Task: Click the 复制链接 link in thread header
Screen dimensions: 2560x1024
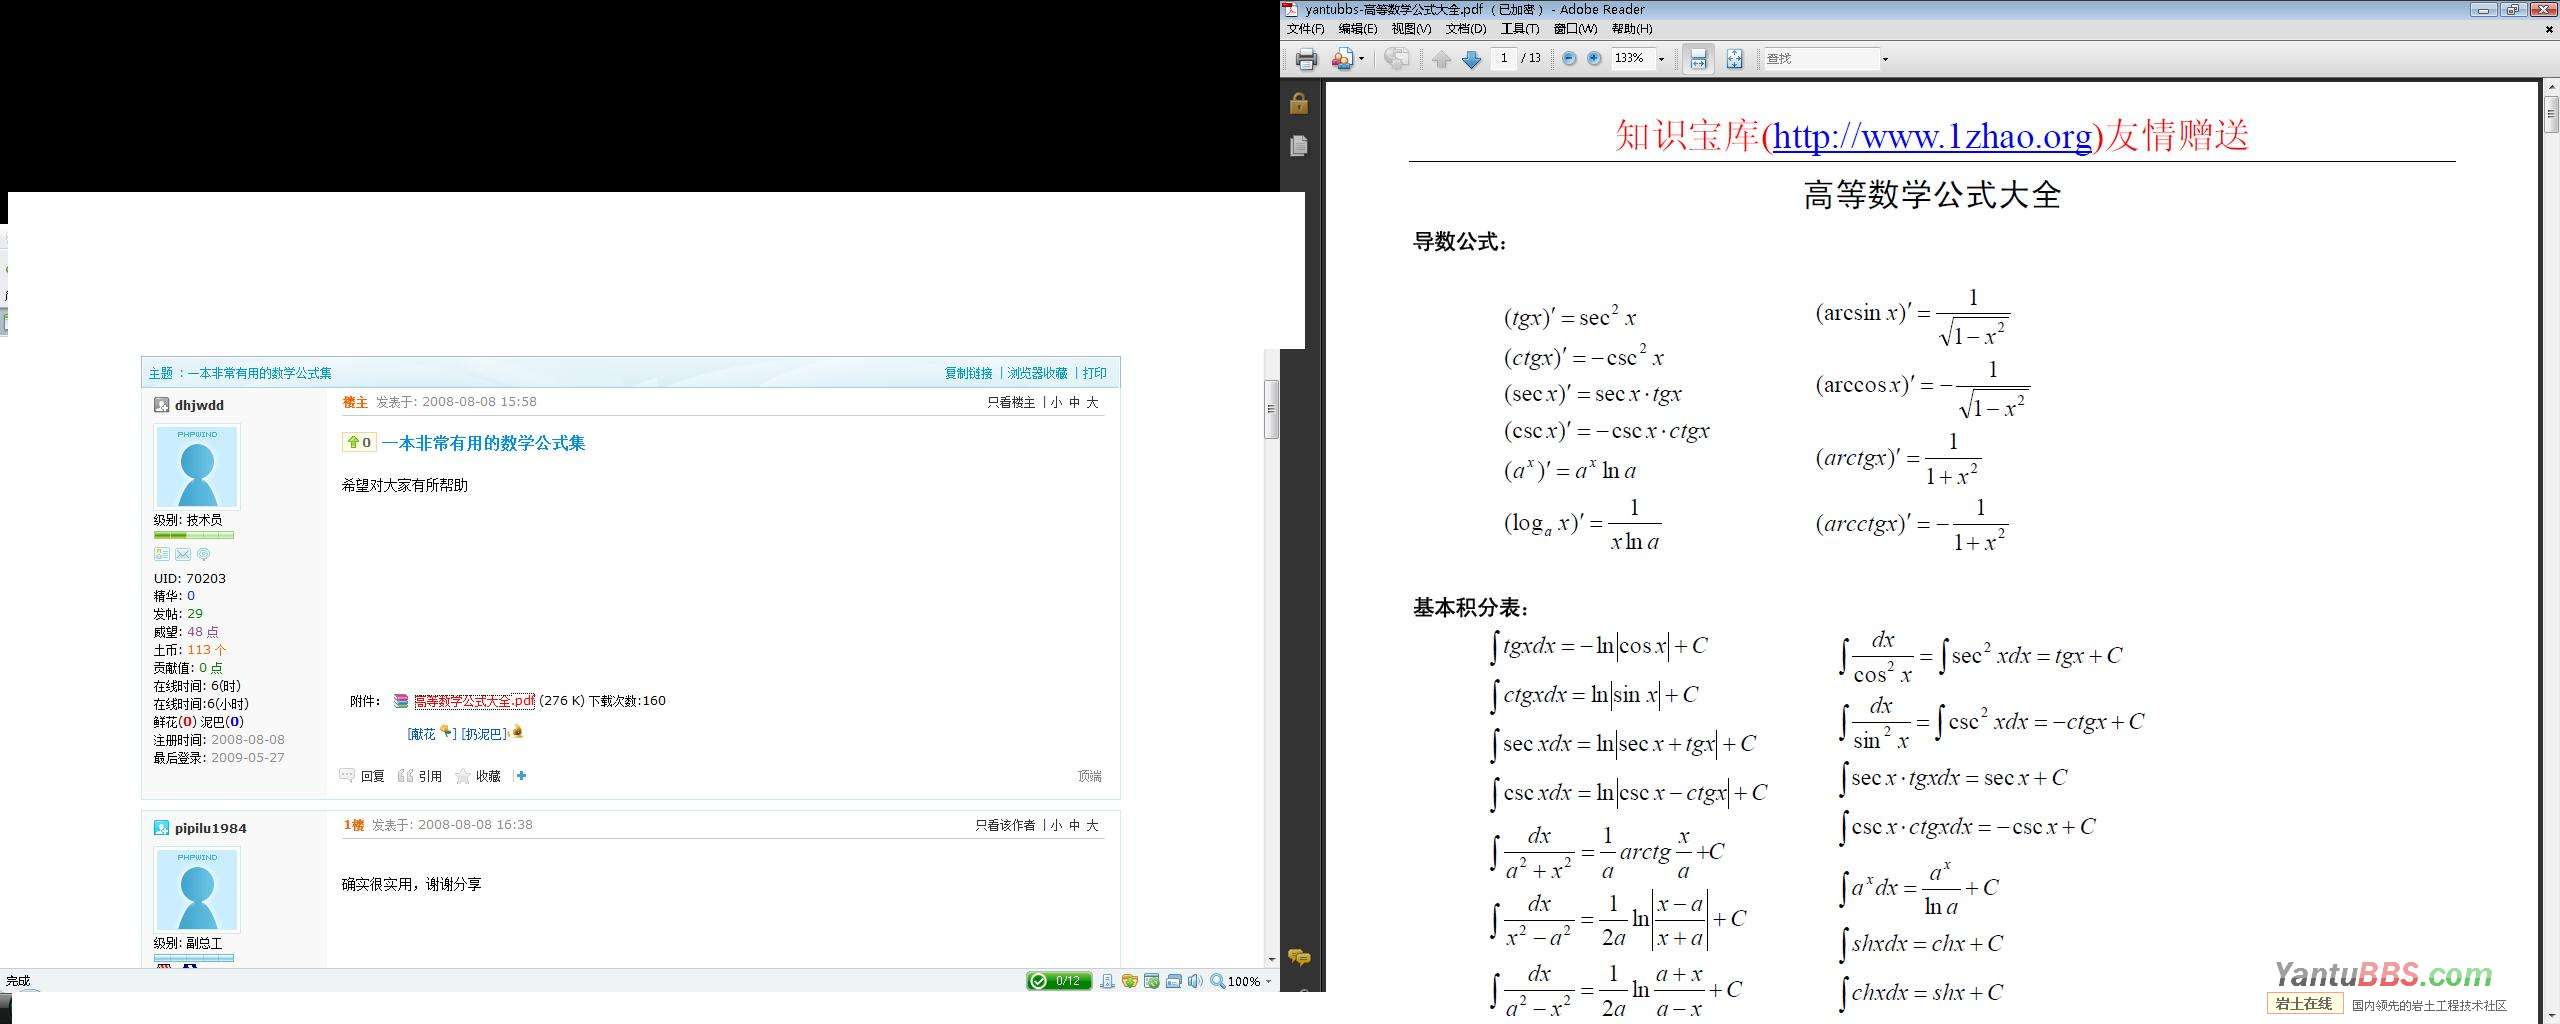Action: (x=968, y=373)
